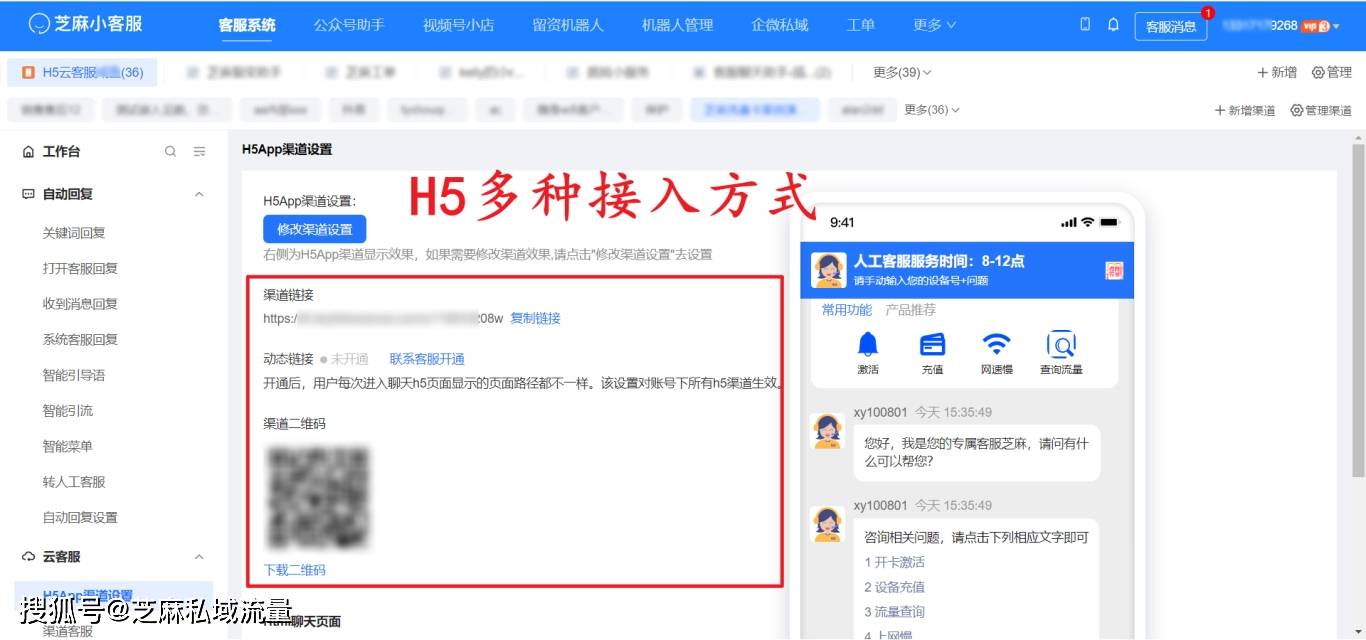Click the sidebar search icon

point(170,152)
